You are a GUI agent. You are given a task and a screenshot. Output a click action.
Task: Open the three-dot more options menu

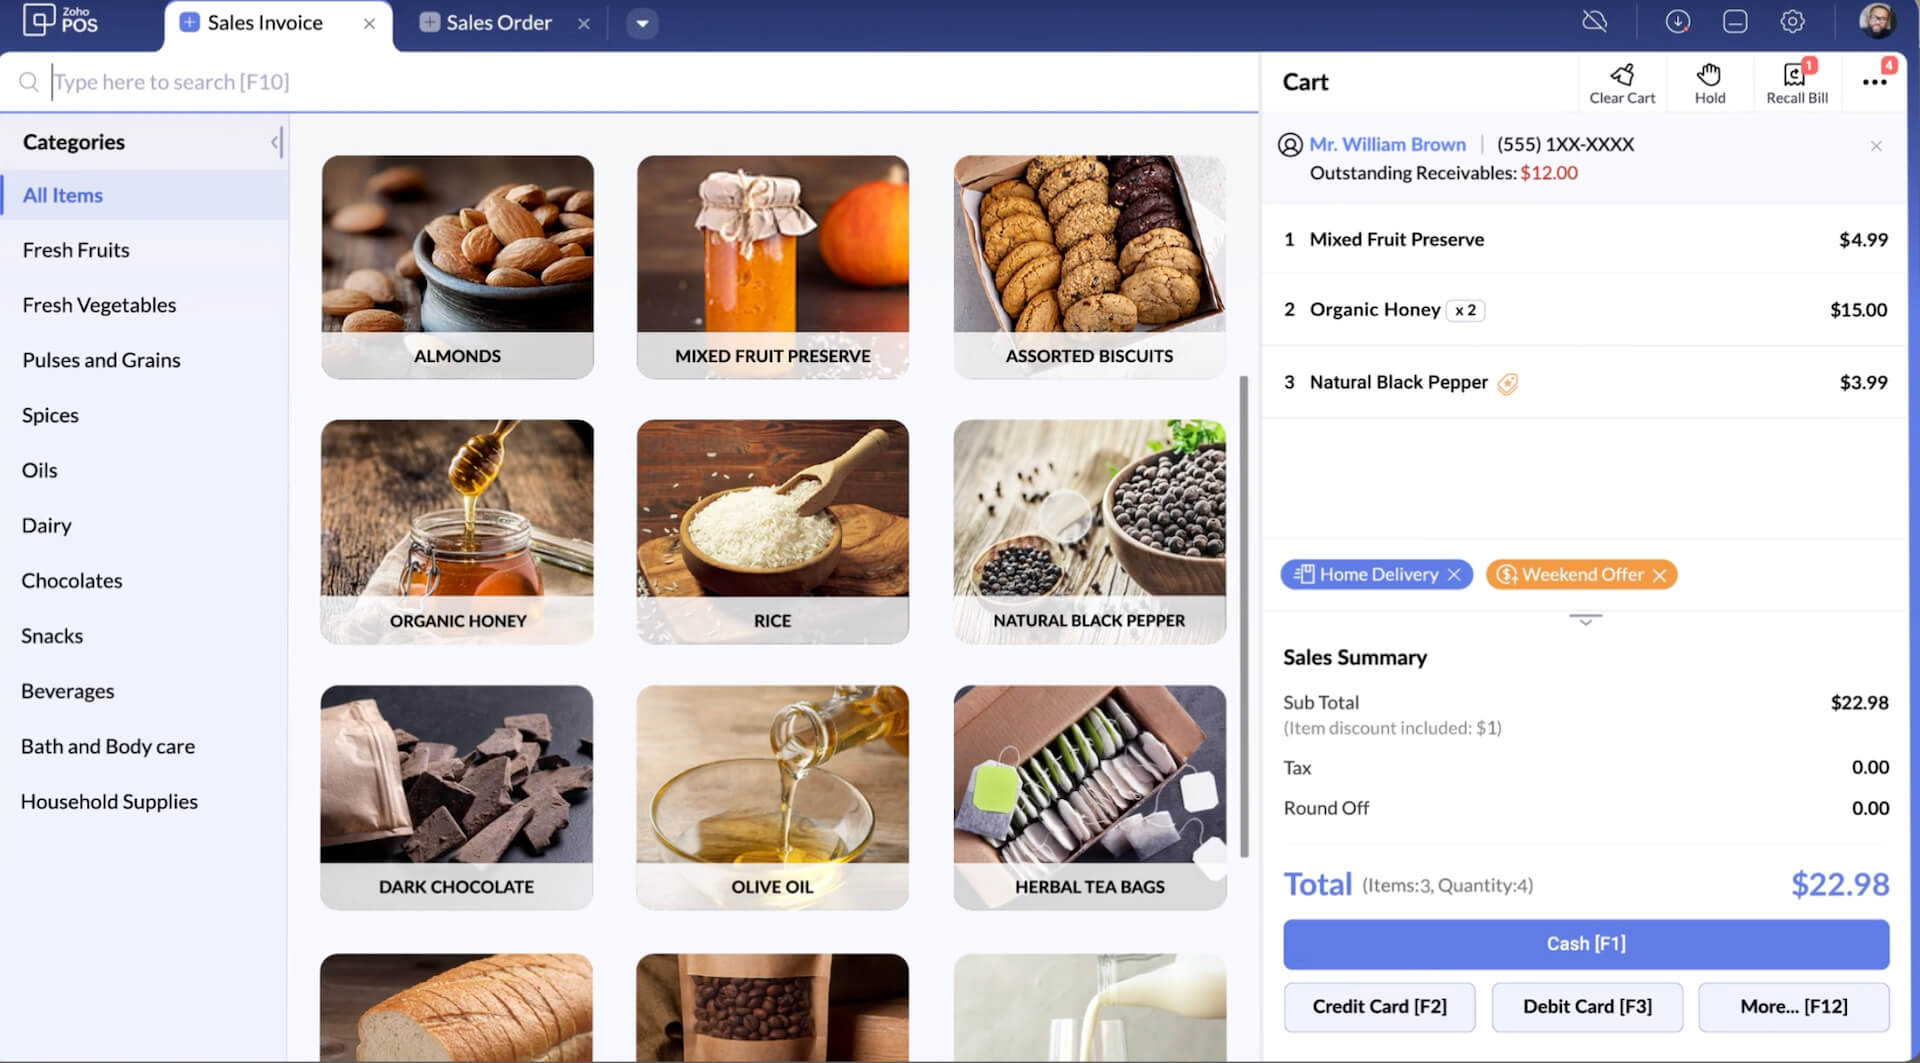coord(1874,82)
